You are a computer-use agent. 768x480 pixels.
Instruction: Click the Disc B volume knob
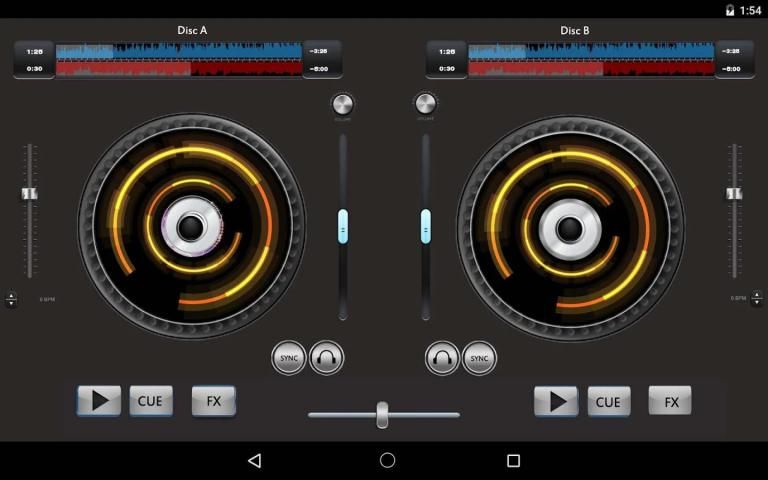(x=425, y=104)
